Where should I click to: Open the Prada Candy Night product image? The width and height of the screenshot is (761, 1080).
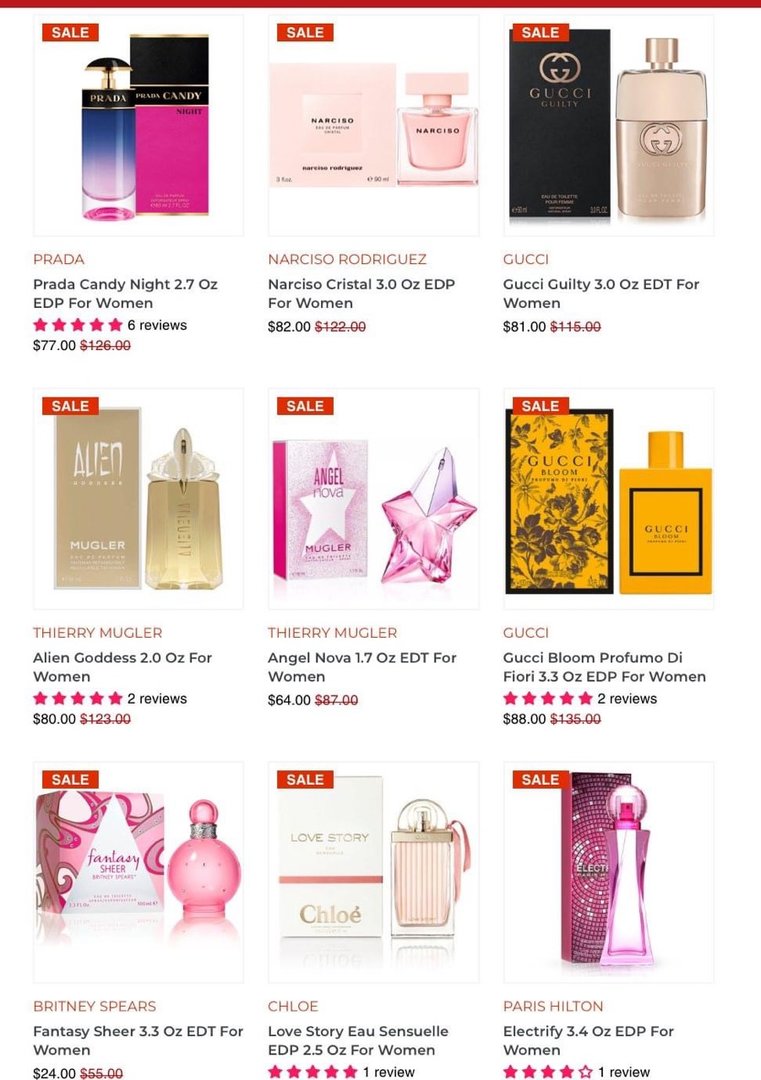[138, 125]
